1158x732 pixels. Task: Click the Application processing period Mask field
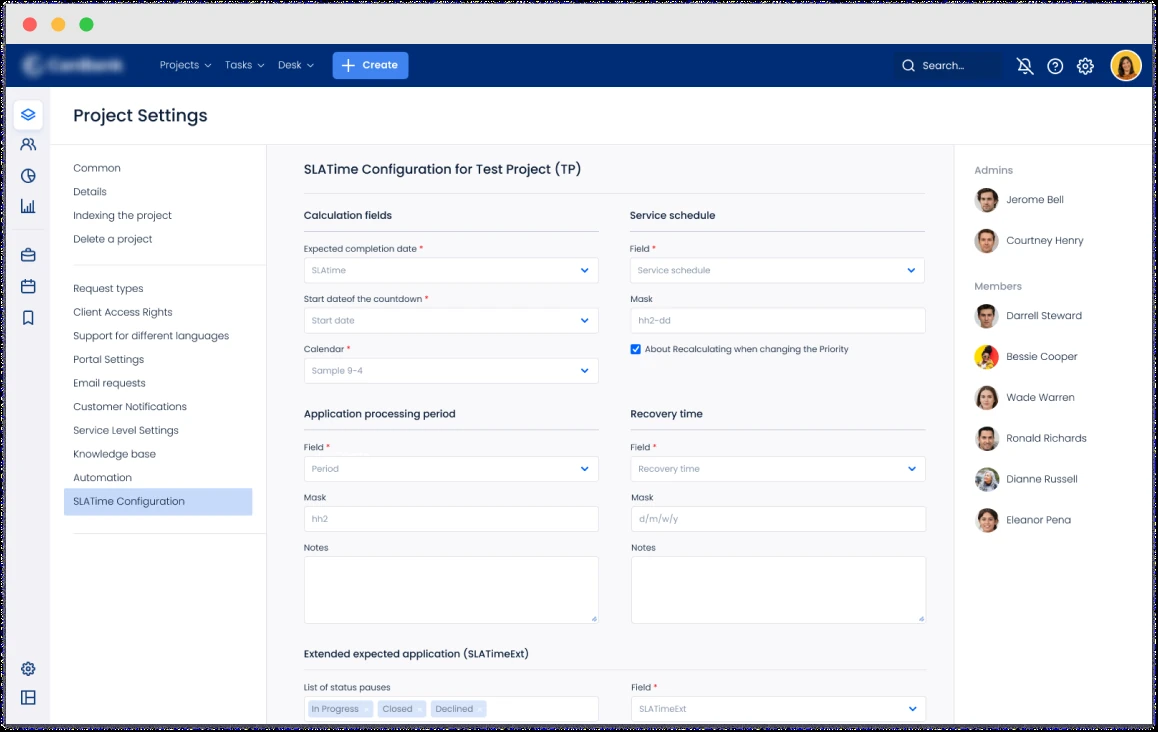coord(450,519)
